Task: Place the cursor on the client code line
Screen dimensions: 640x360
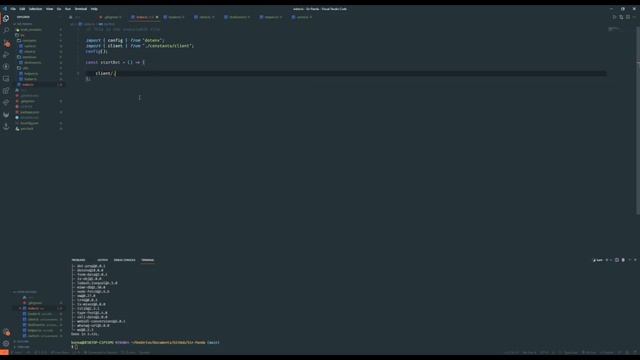Action: [x=106, y=73]
